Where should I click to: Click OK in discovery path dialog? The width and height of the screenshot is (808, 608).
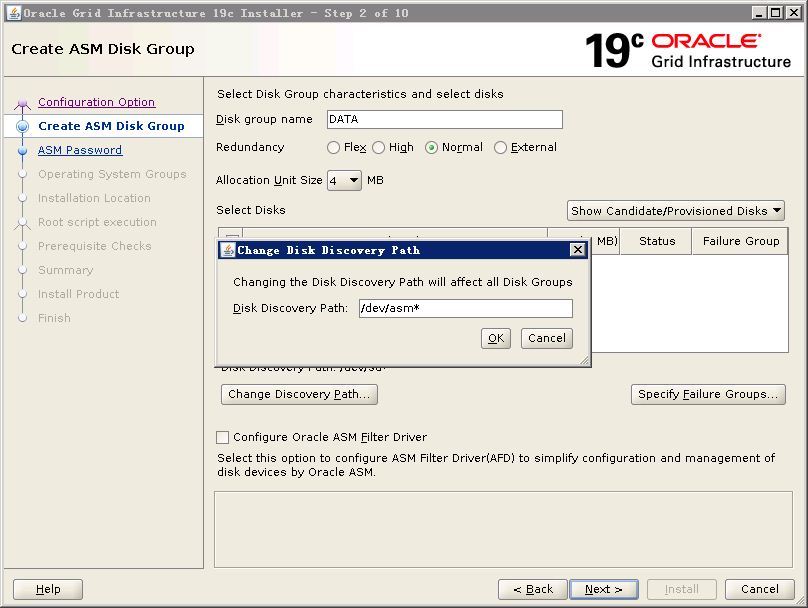tap(496, 339)
